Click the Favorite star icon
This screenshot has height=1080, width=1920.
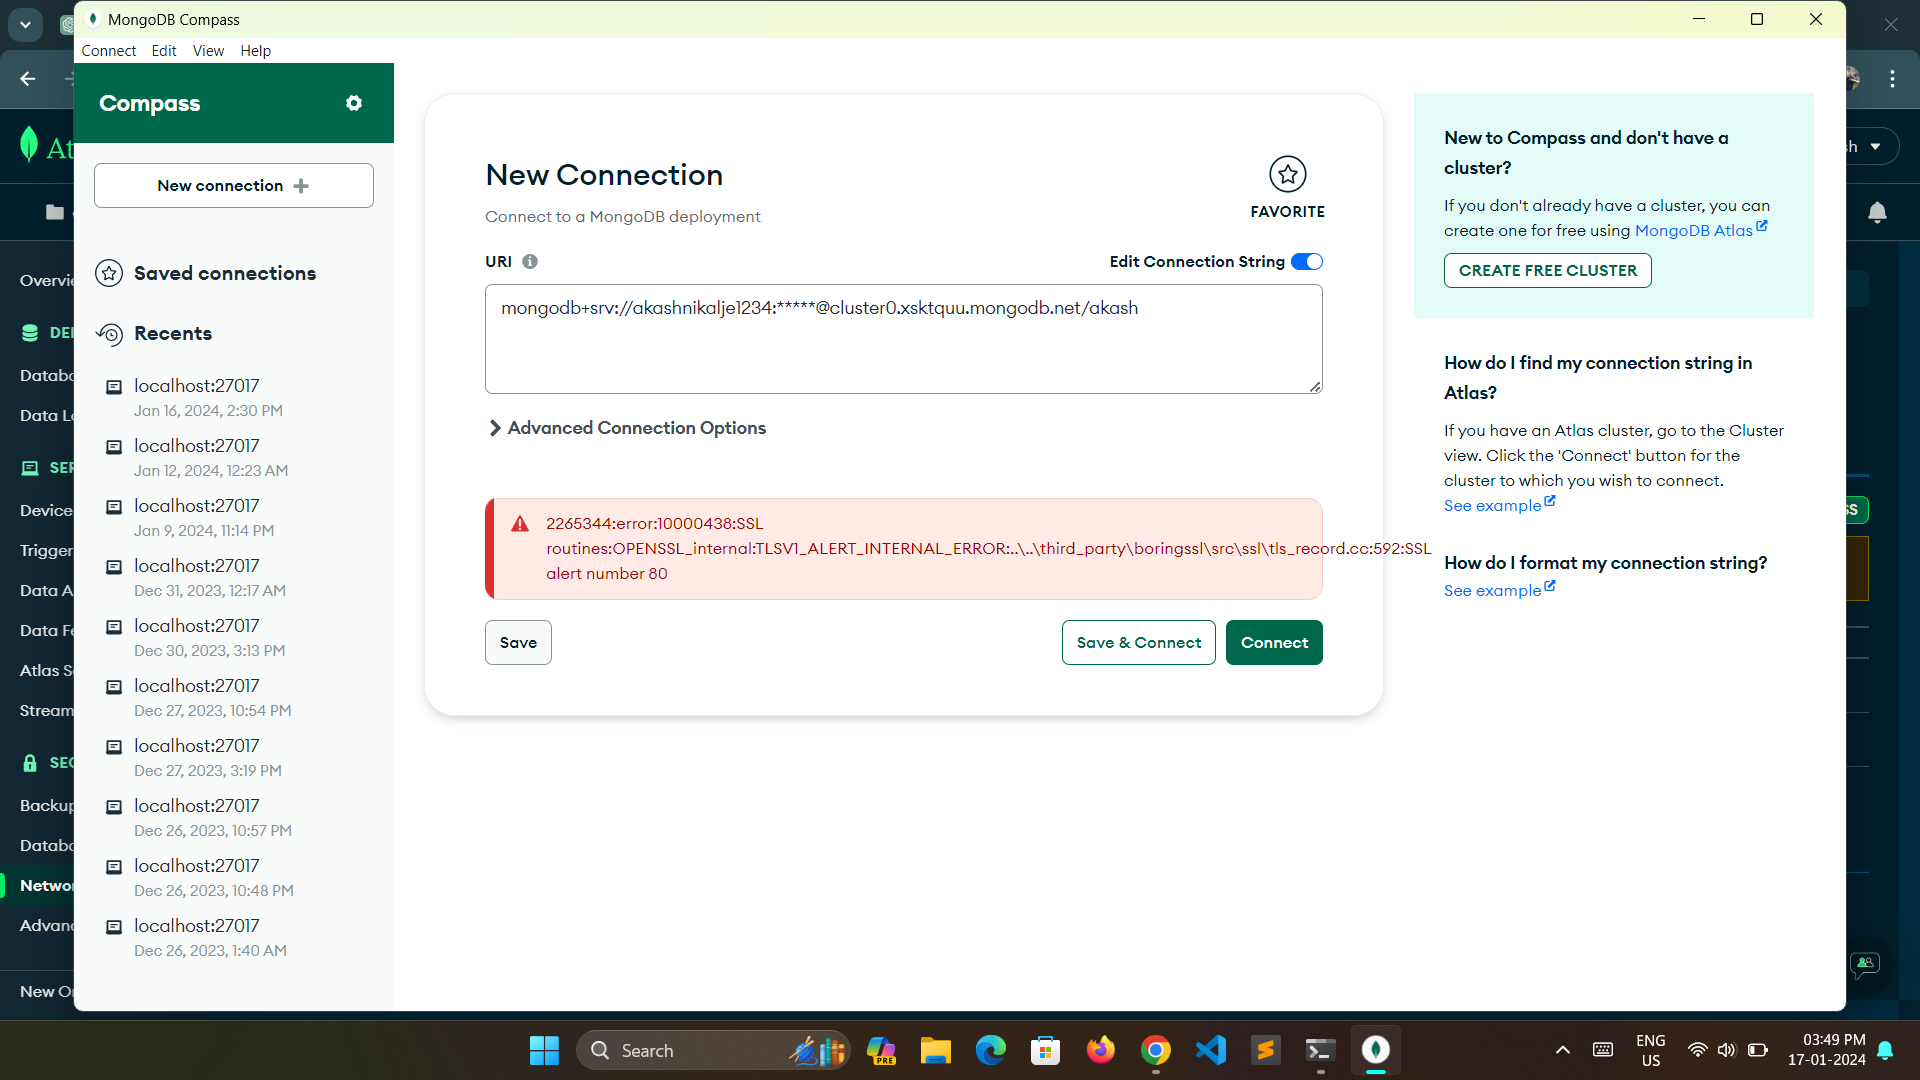coord(1287,174)
